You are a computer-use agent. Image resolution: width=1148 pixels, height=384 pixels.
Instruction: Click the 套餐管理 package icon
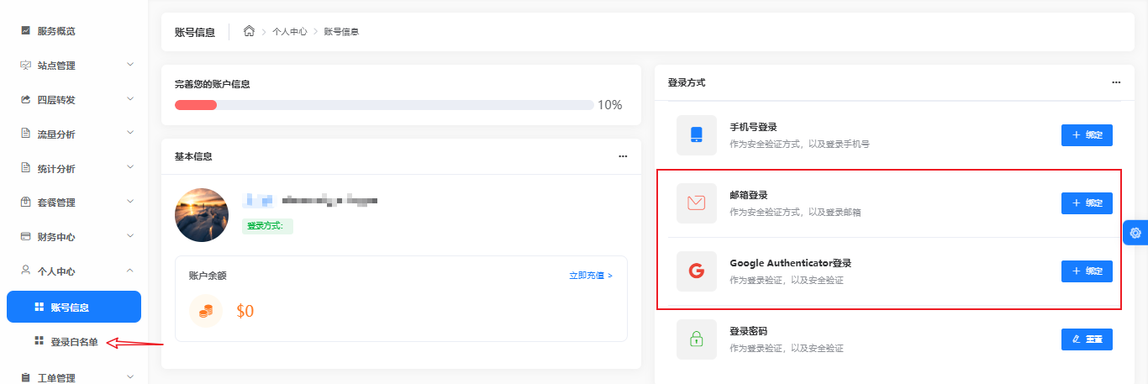(26, 202)
